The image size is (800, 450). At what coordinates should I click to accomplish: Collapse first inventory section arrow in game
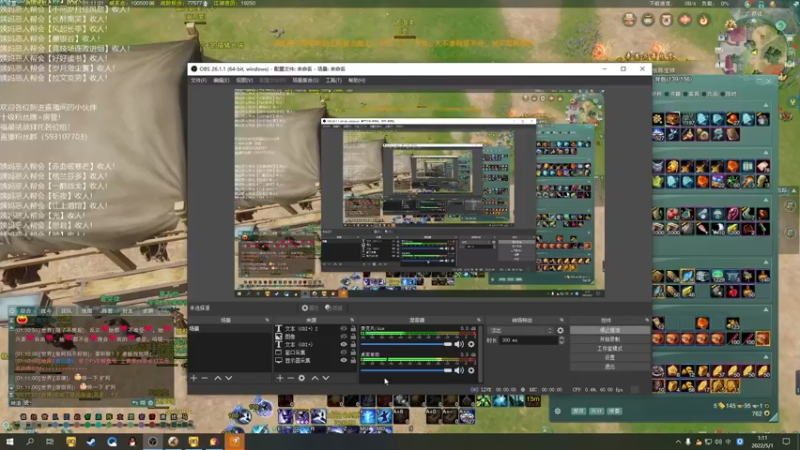click(x=765, y=105)
